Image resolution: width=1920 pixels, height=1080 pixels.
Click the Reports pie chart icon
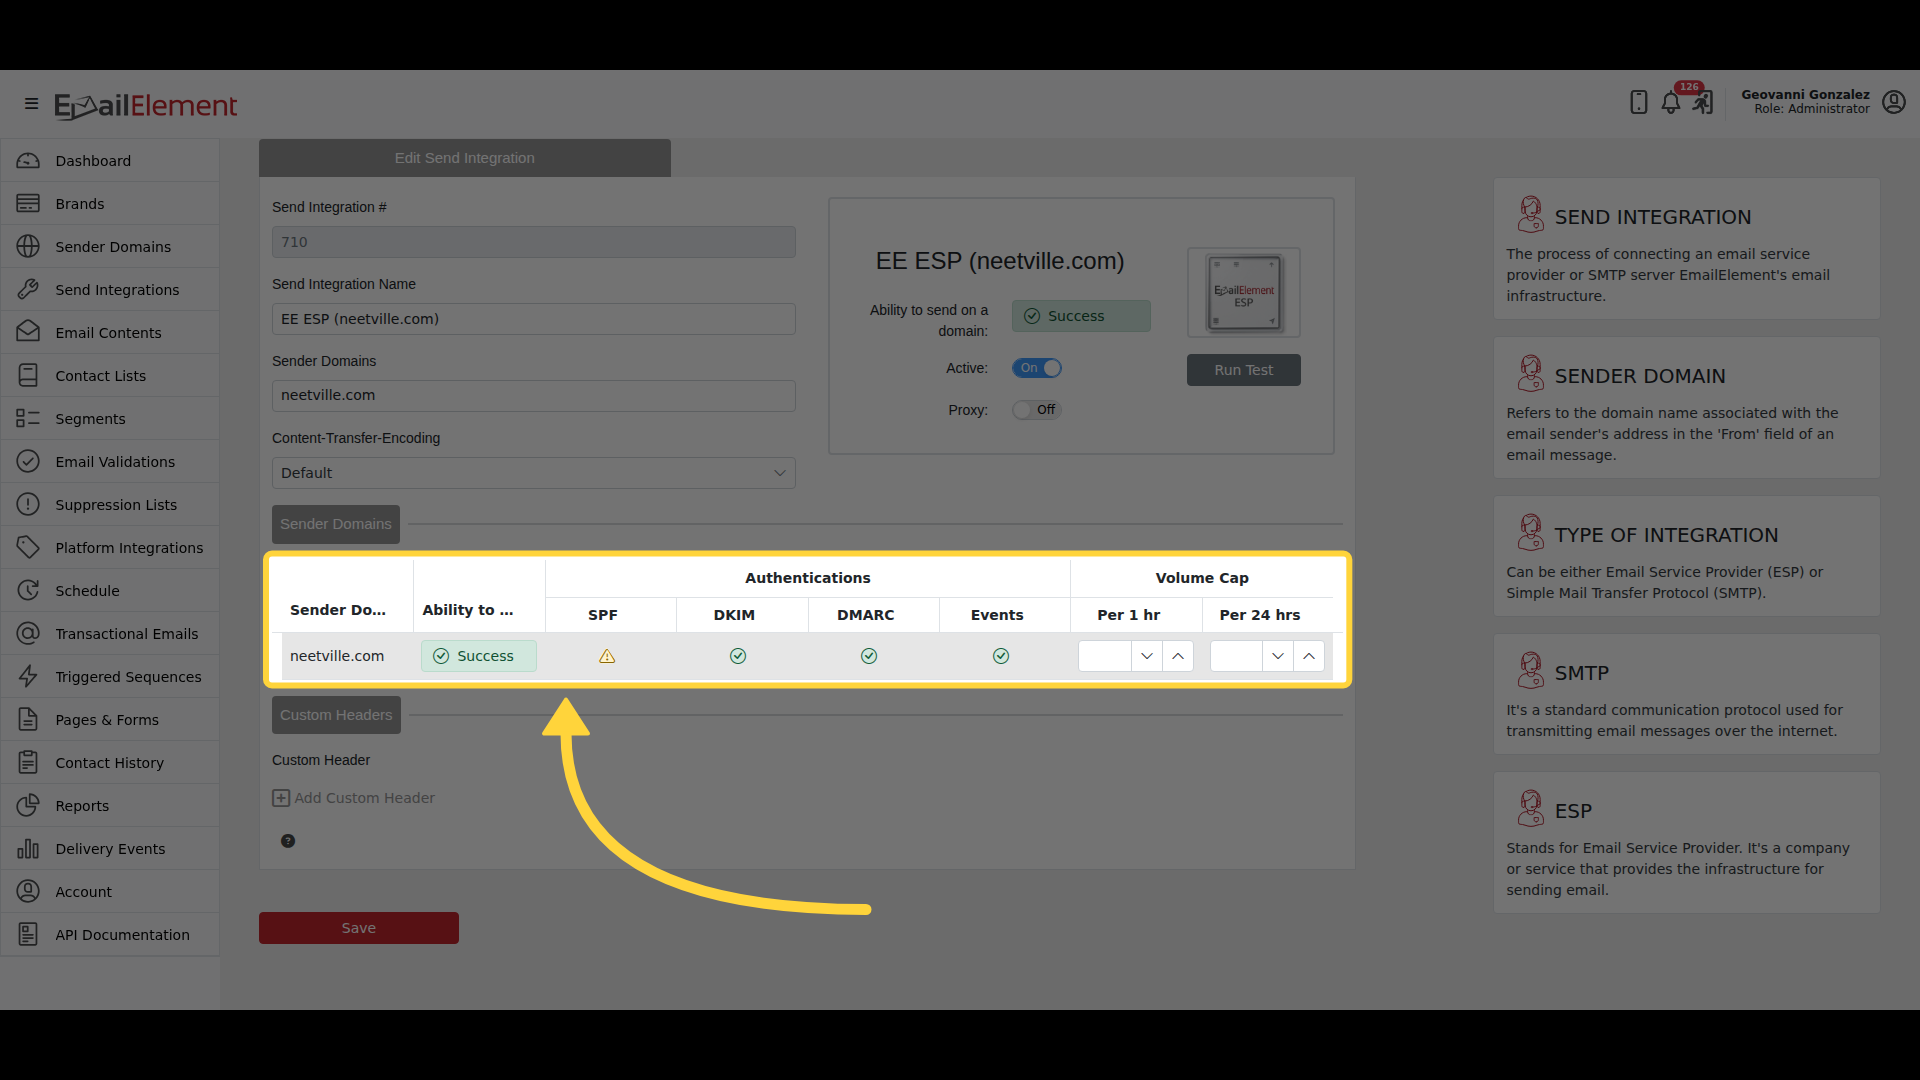pyautogui.click(x=28, y=806)
